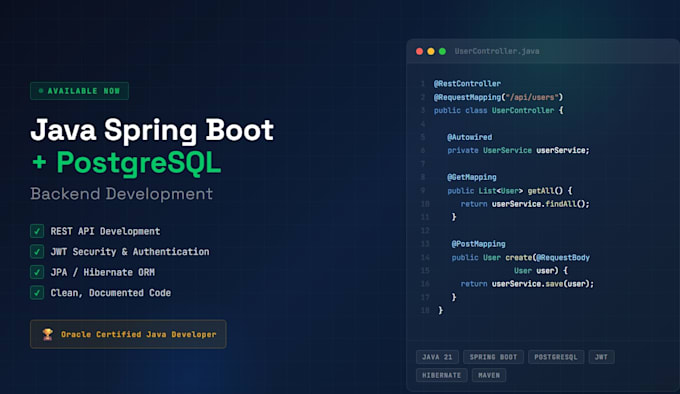Click the @PostMapping annotation
Image resolution: width=680 pixels, height=394 pixels.
(x=478, y=244)
